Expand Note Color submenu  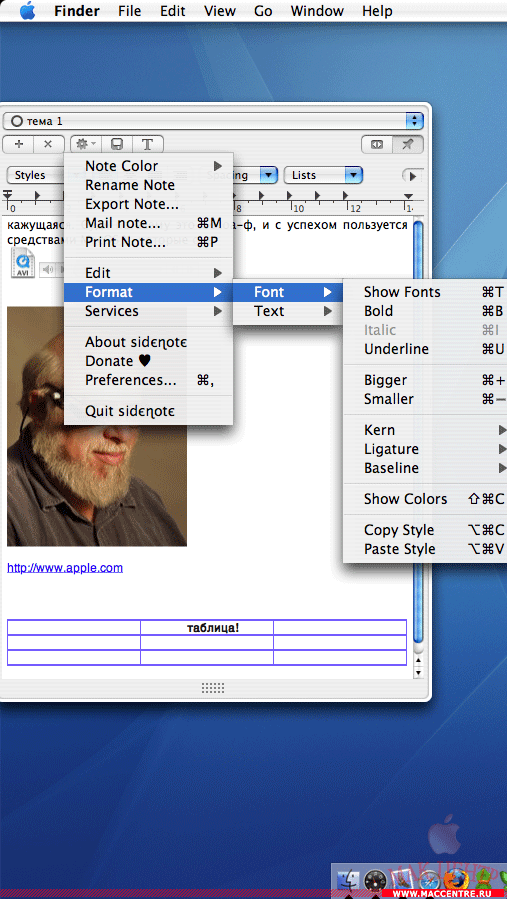coord(149,166)
